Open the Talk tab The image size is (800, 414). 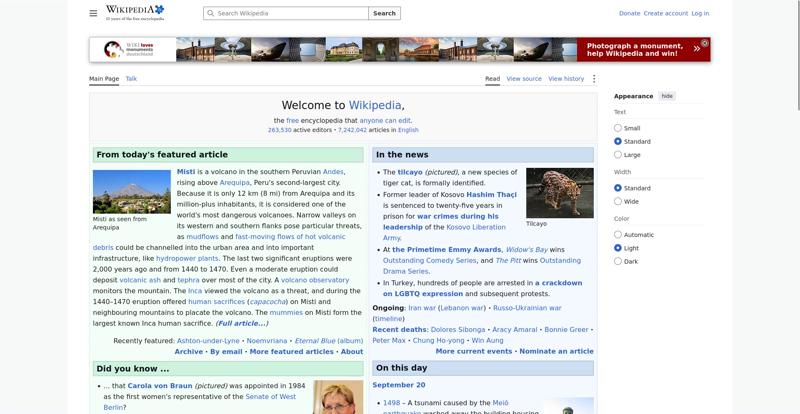pos(131,79)
